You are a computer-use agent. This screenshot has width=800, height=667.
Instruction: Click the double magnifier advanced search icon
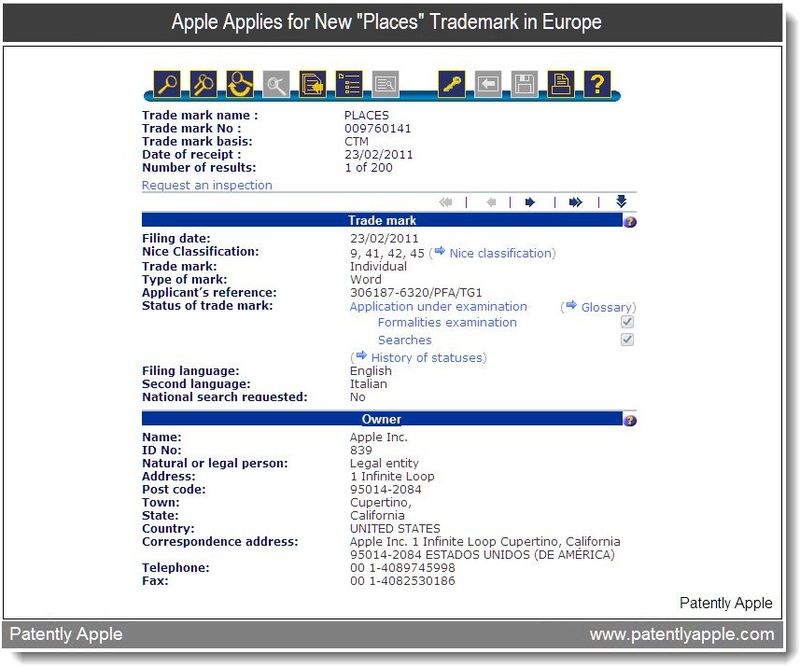pyautogui.click(x=203, y=84)
